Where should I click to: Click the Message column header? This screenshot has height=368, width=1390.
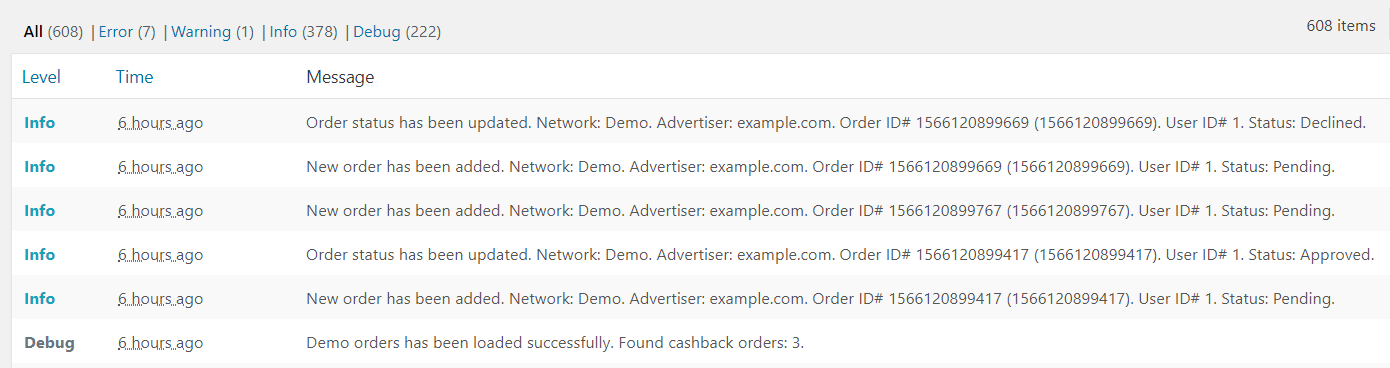pyautogui.click(x=340, y=77)
